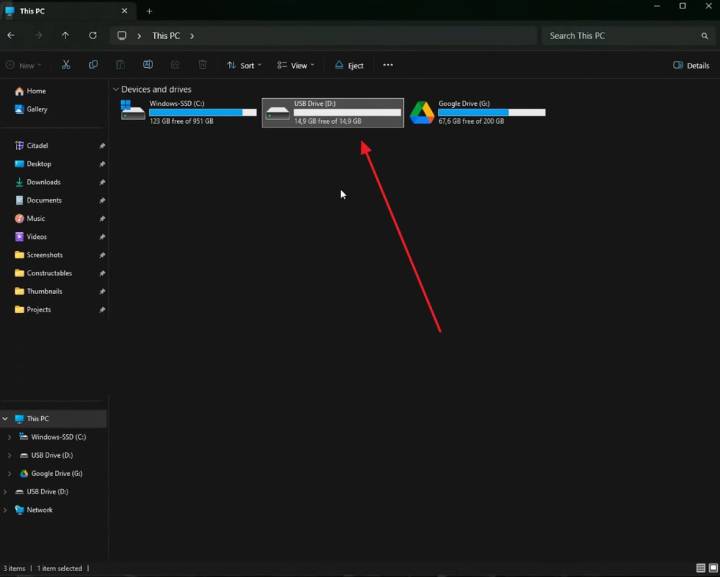Expand Windows-SSD (C:) tree node
Screen dimensions: 720x577
coord(10,437)
